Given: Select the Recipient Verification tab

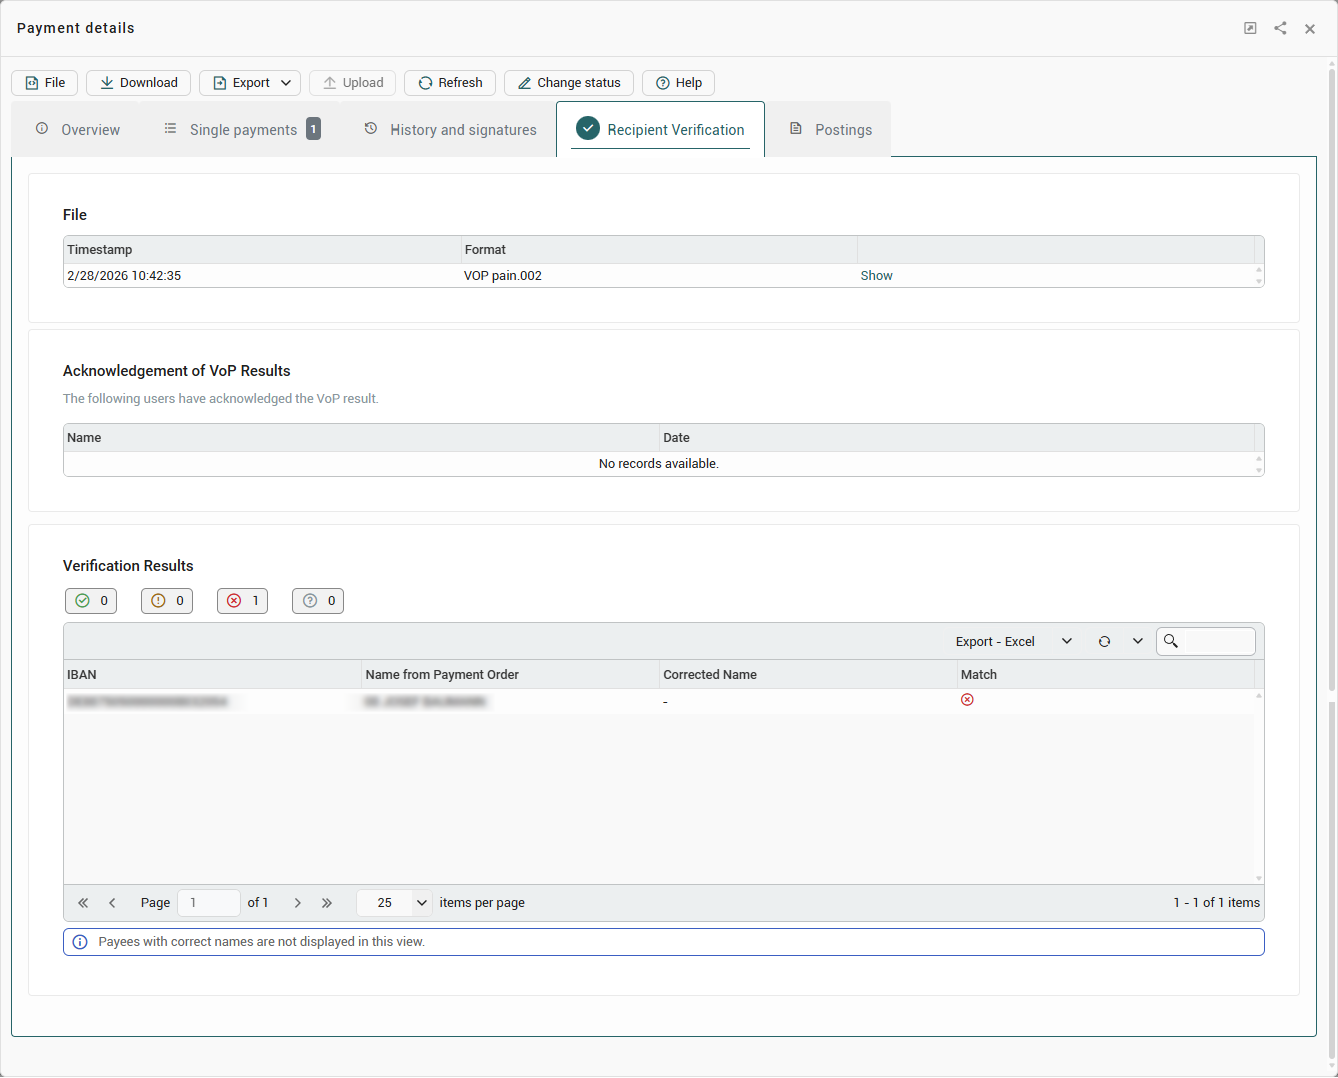Looking at the screenshot, I should tap(660, 130).
